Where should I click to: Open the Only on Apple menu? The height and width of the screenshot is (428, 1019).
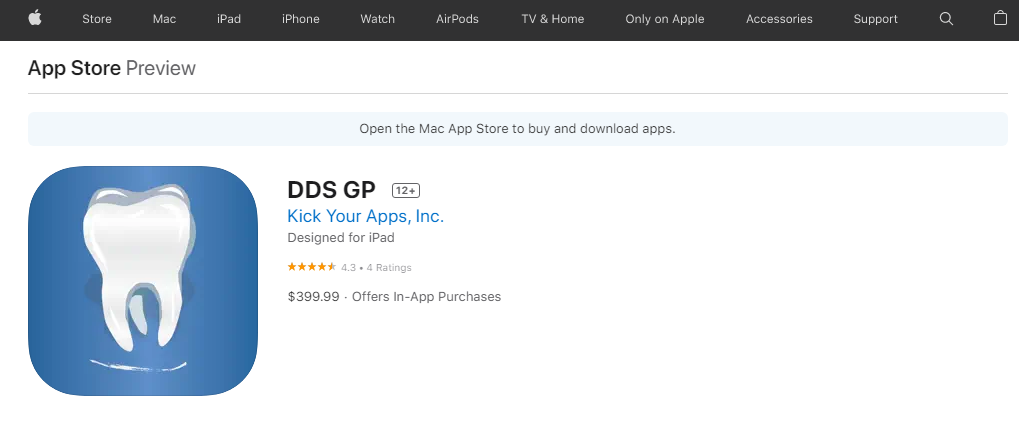pyautogui.click(x=665, y=19)
